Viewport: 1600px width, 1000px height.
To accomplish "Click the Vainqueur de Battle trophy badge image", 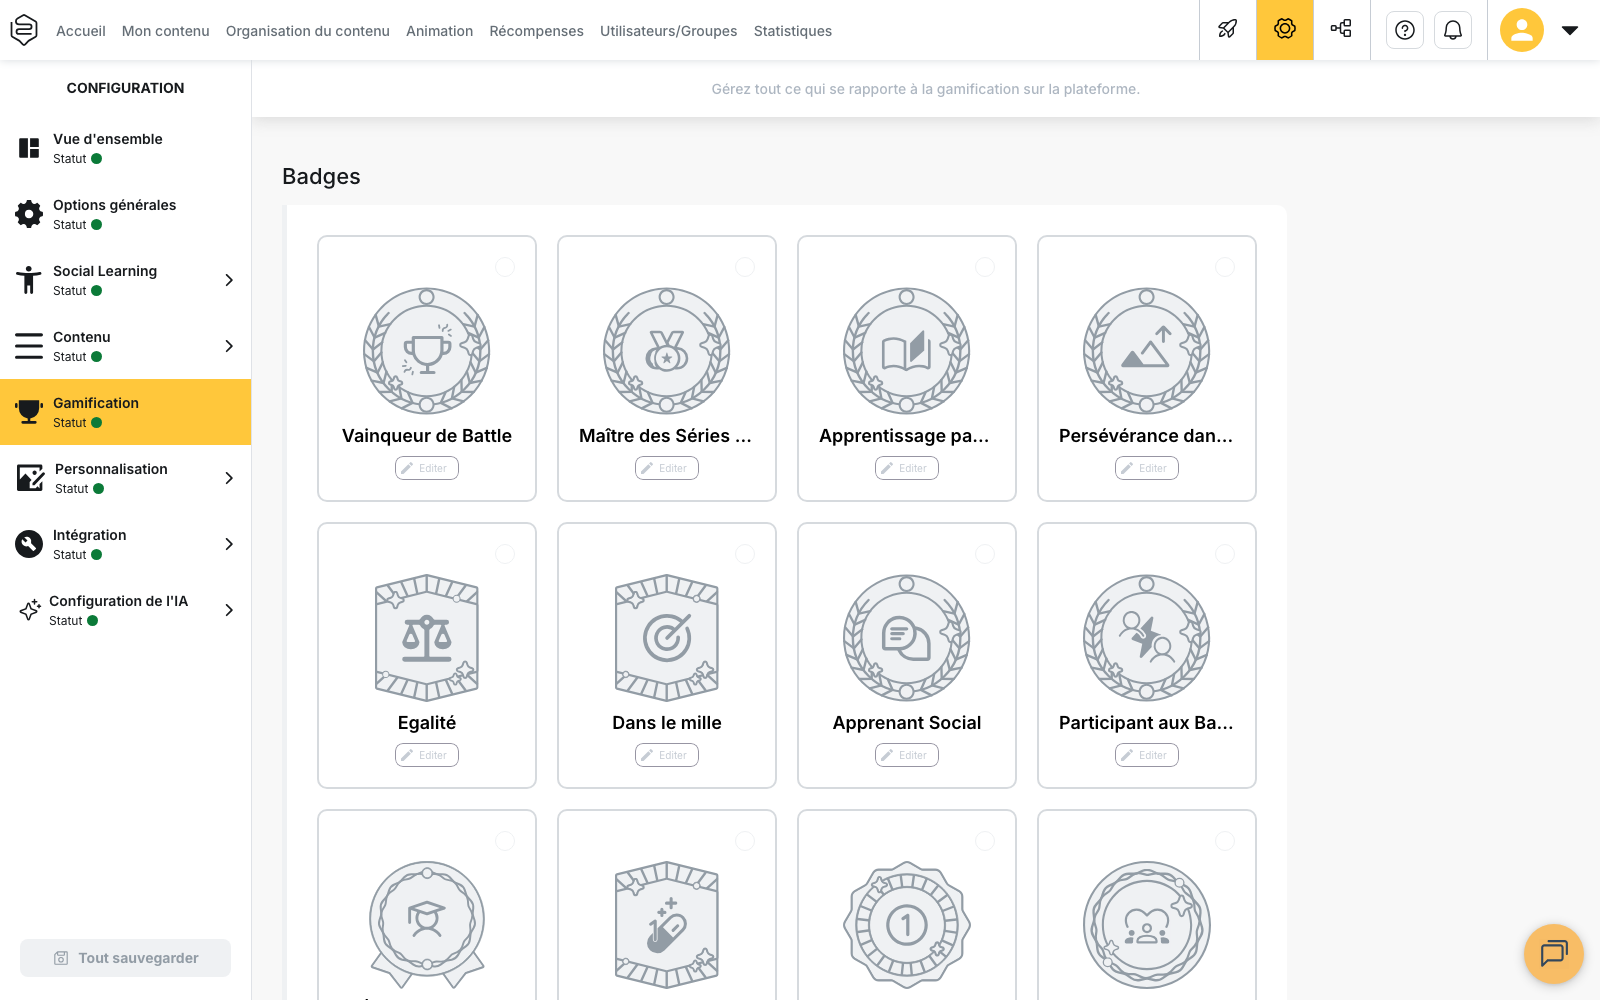I will [x=427, y=351].
